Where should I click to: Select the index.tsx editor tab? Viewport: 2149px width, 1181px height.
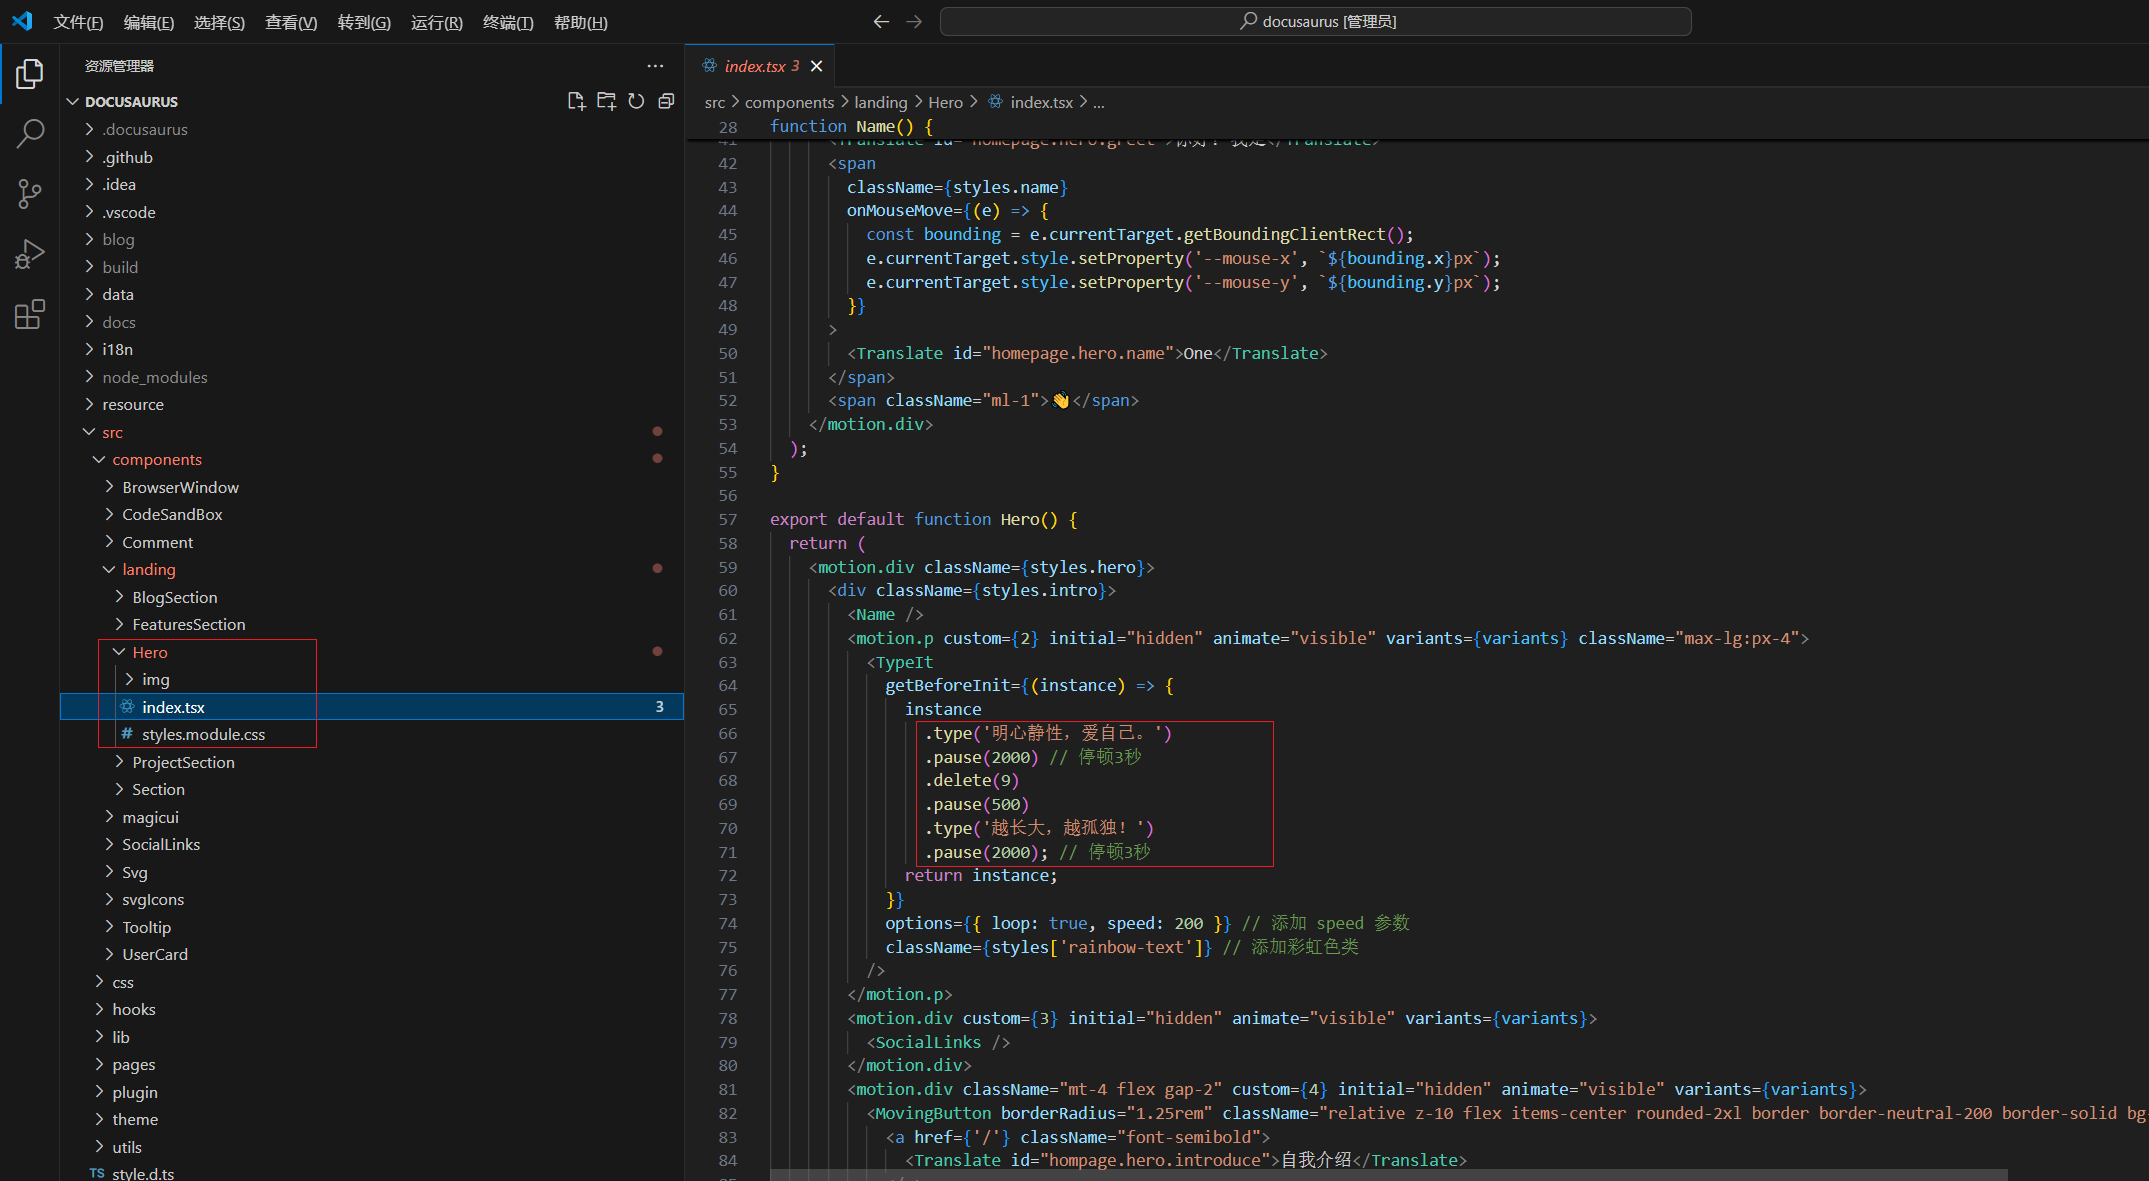tap(762, 66)
